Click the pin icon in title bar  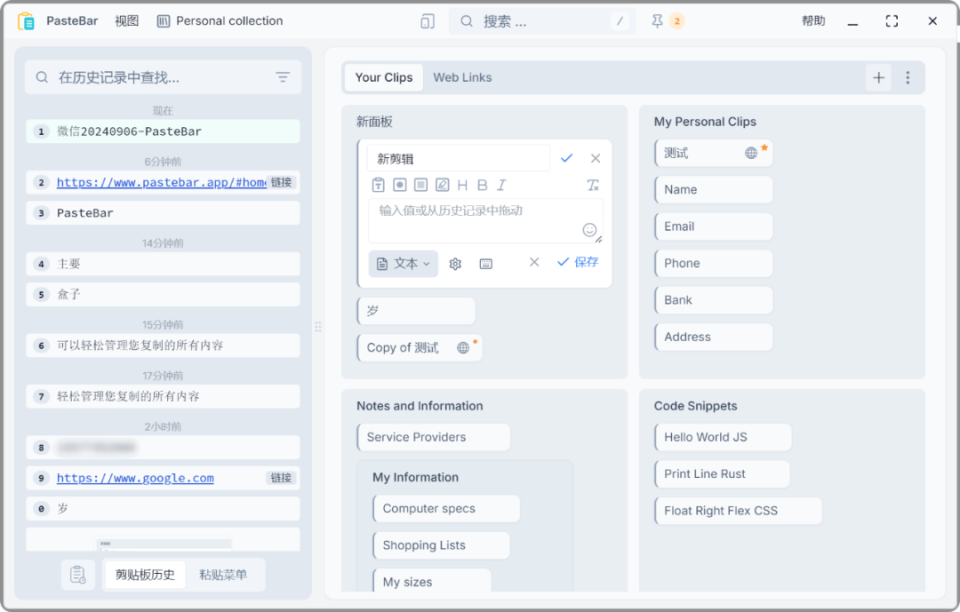pyautogui.click(x=657, y=21)
